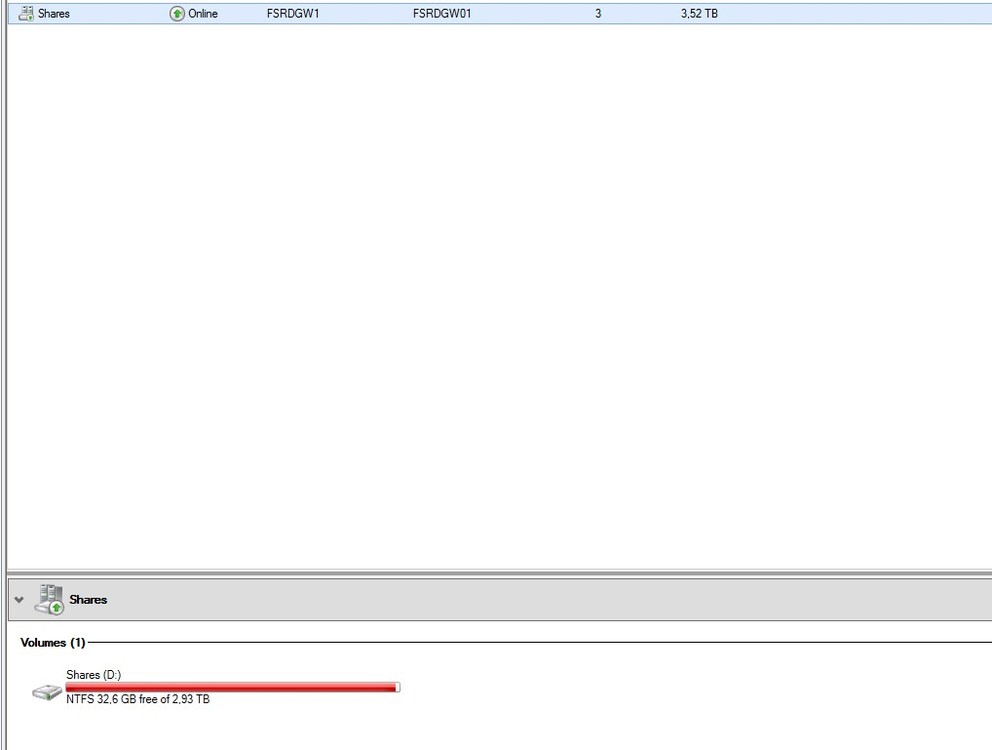
Task: Click the number 3 cell in the row
Action: pyautogui.click(x=598, y=14)
